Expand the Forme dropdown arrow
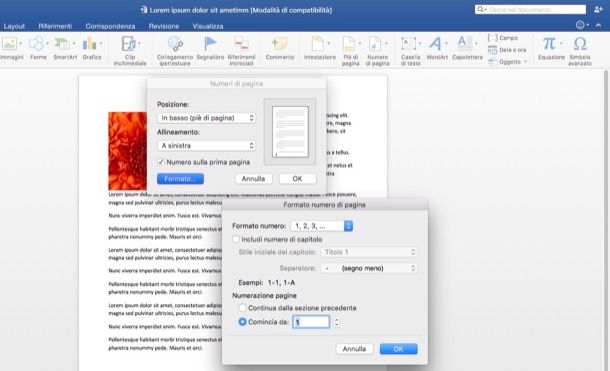Image resolution: width=610 pixels, height=371 pixels. (47, 43)
